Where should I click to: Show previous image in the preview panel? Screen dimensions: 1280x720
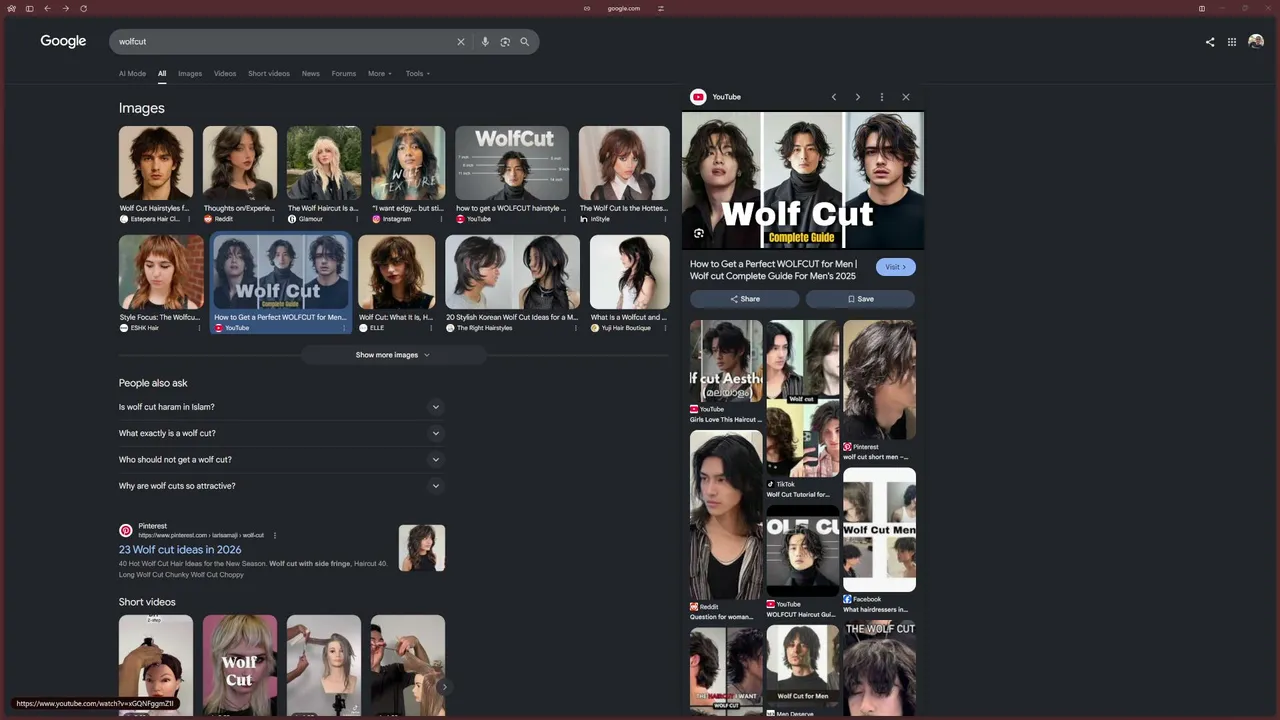click(x=834, y=97)
